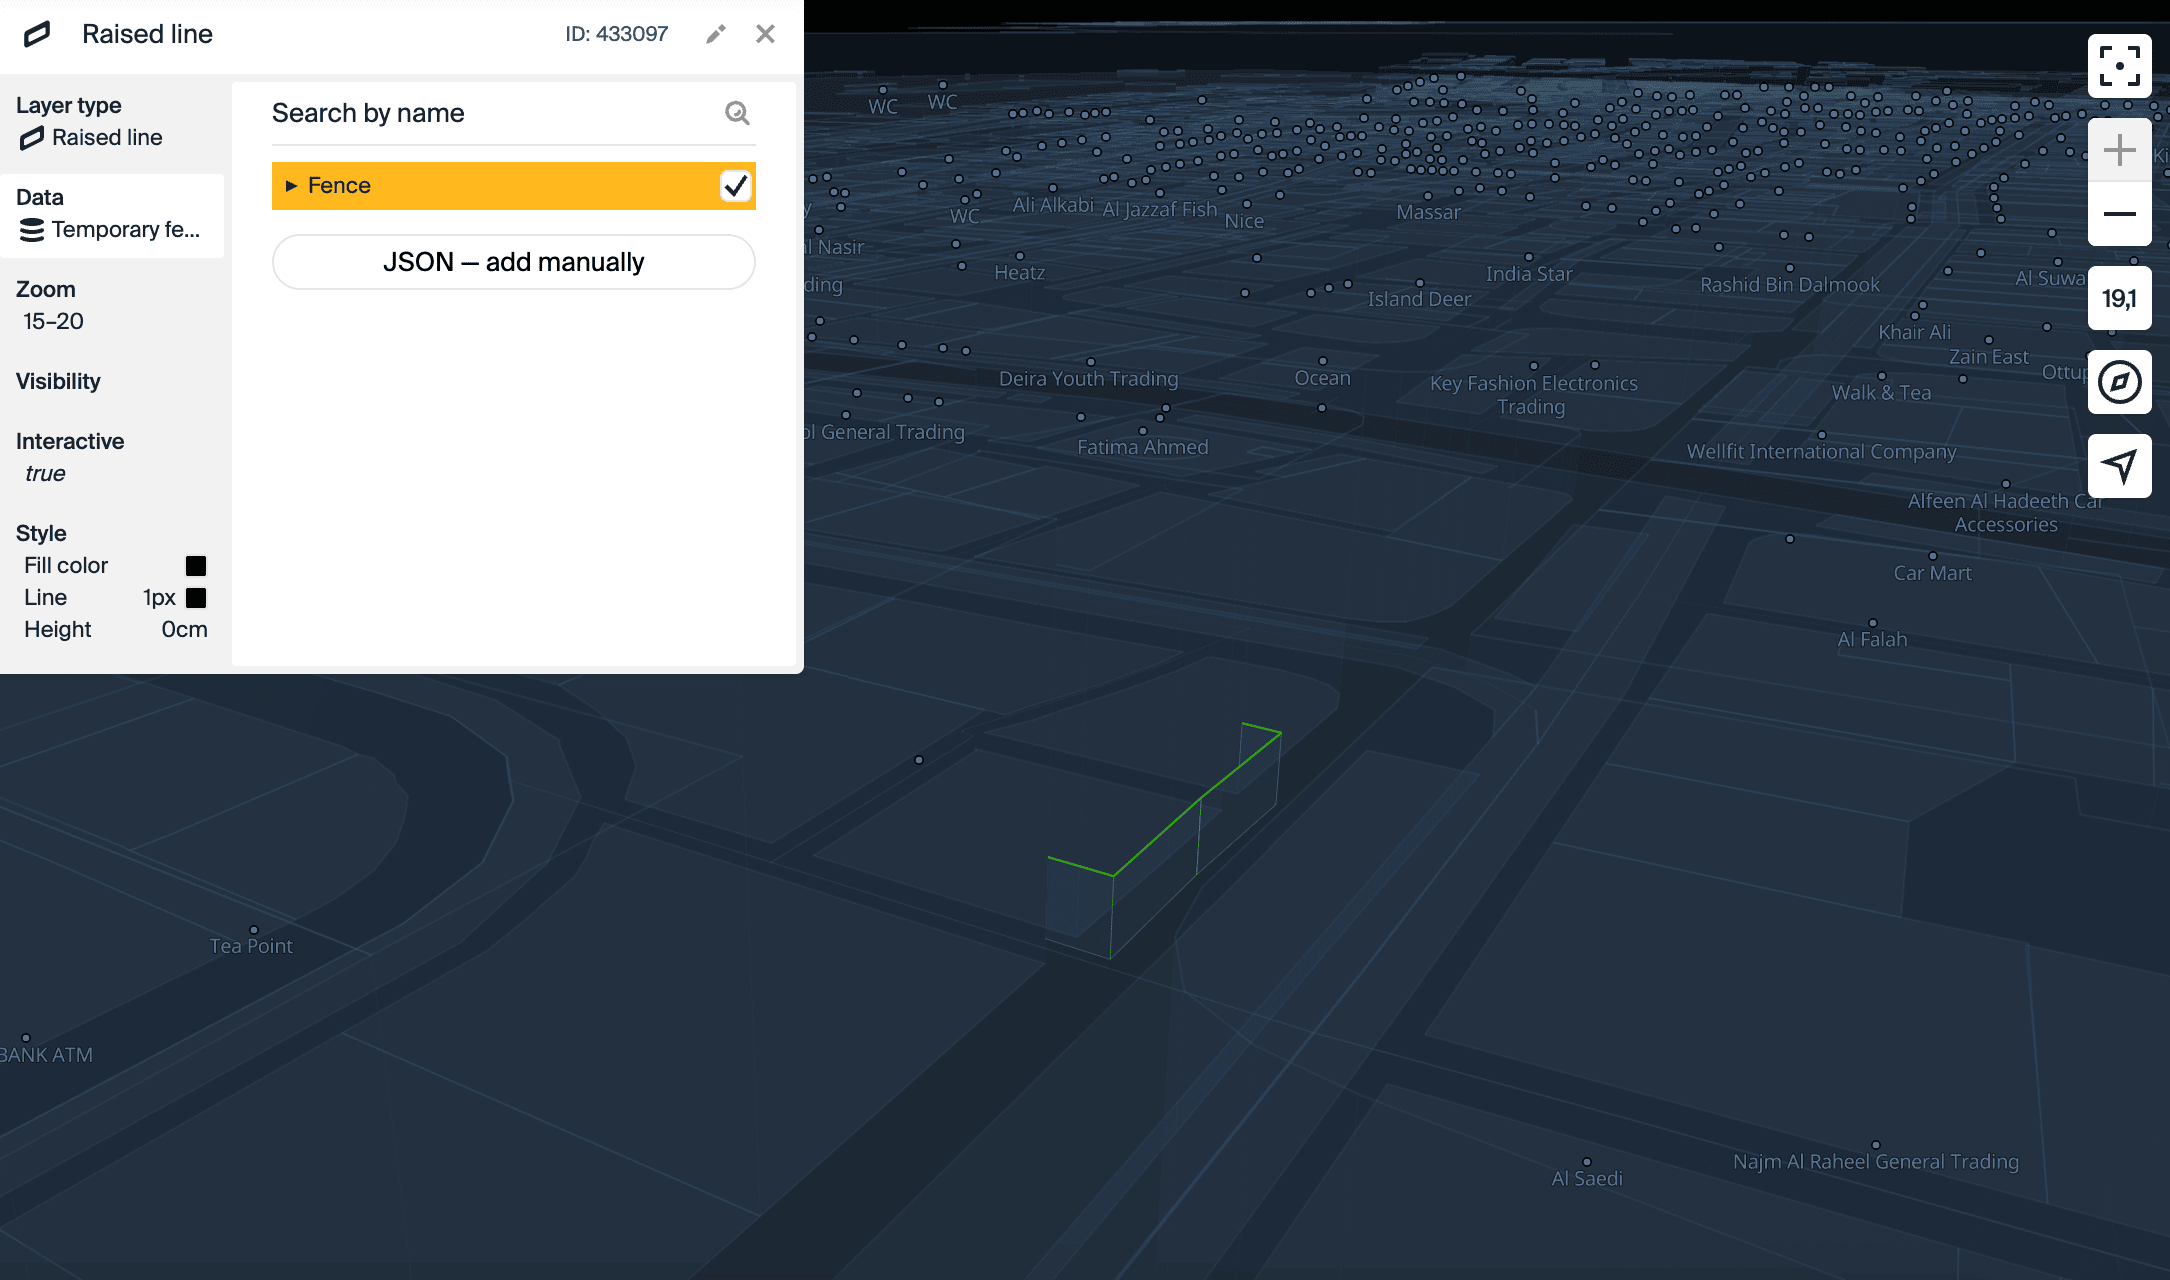Expand the Fence item triangle
The height and width of the screenshot is (1280, 2170).
point(291,186)
